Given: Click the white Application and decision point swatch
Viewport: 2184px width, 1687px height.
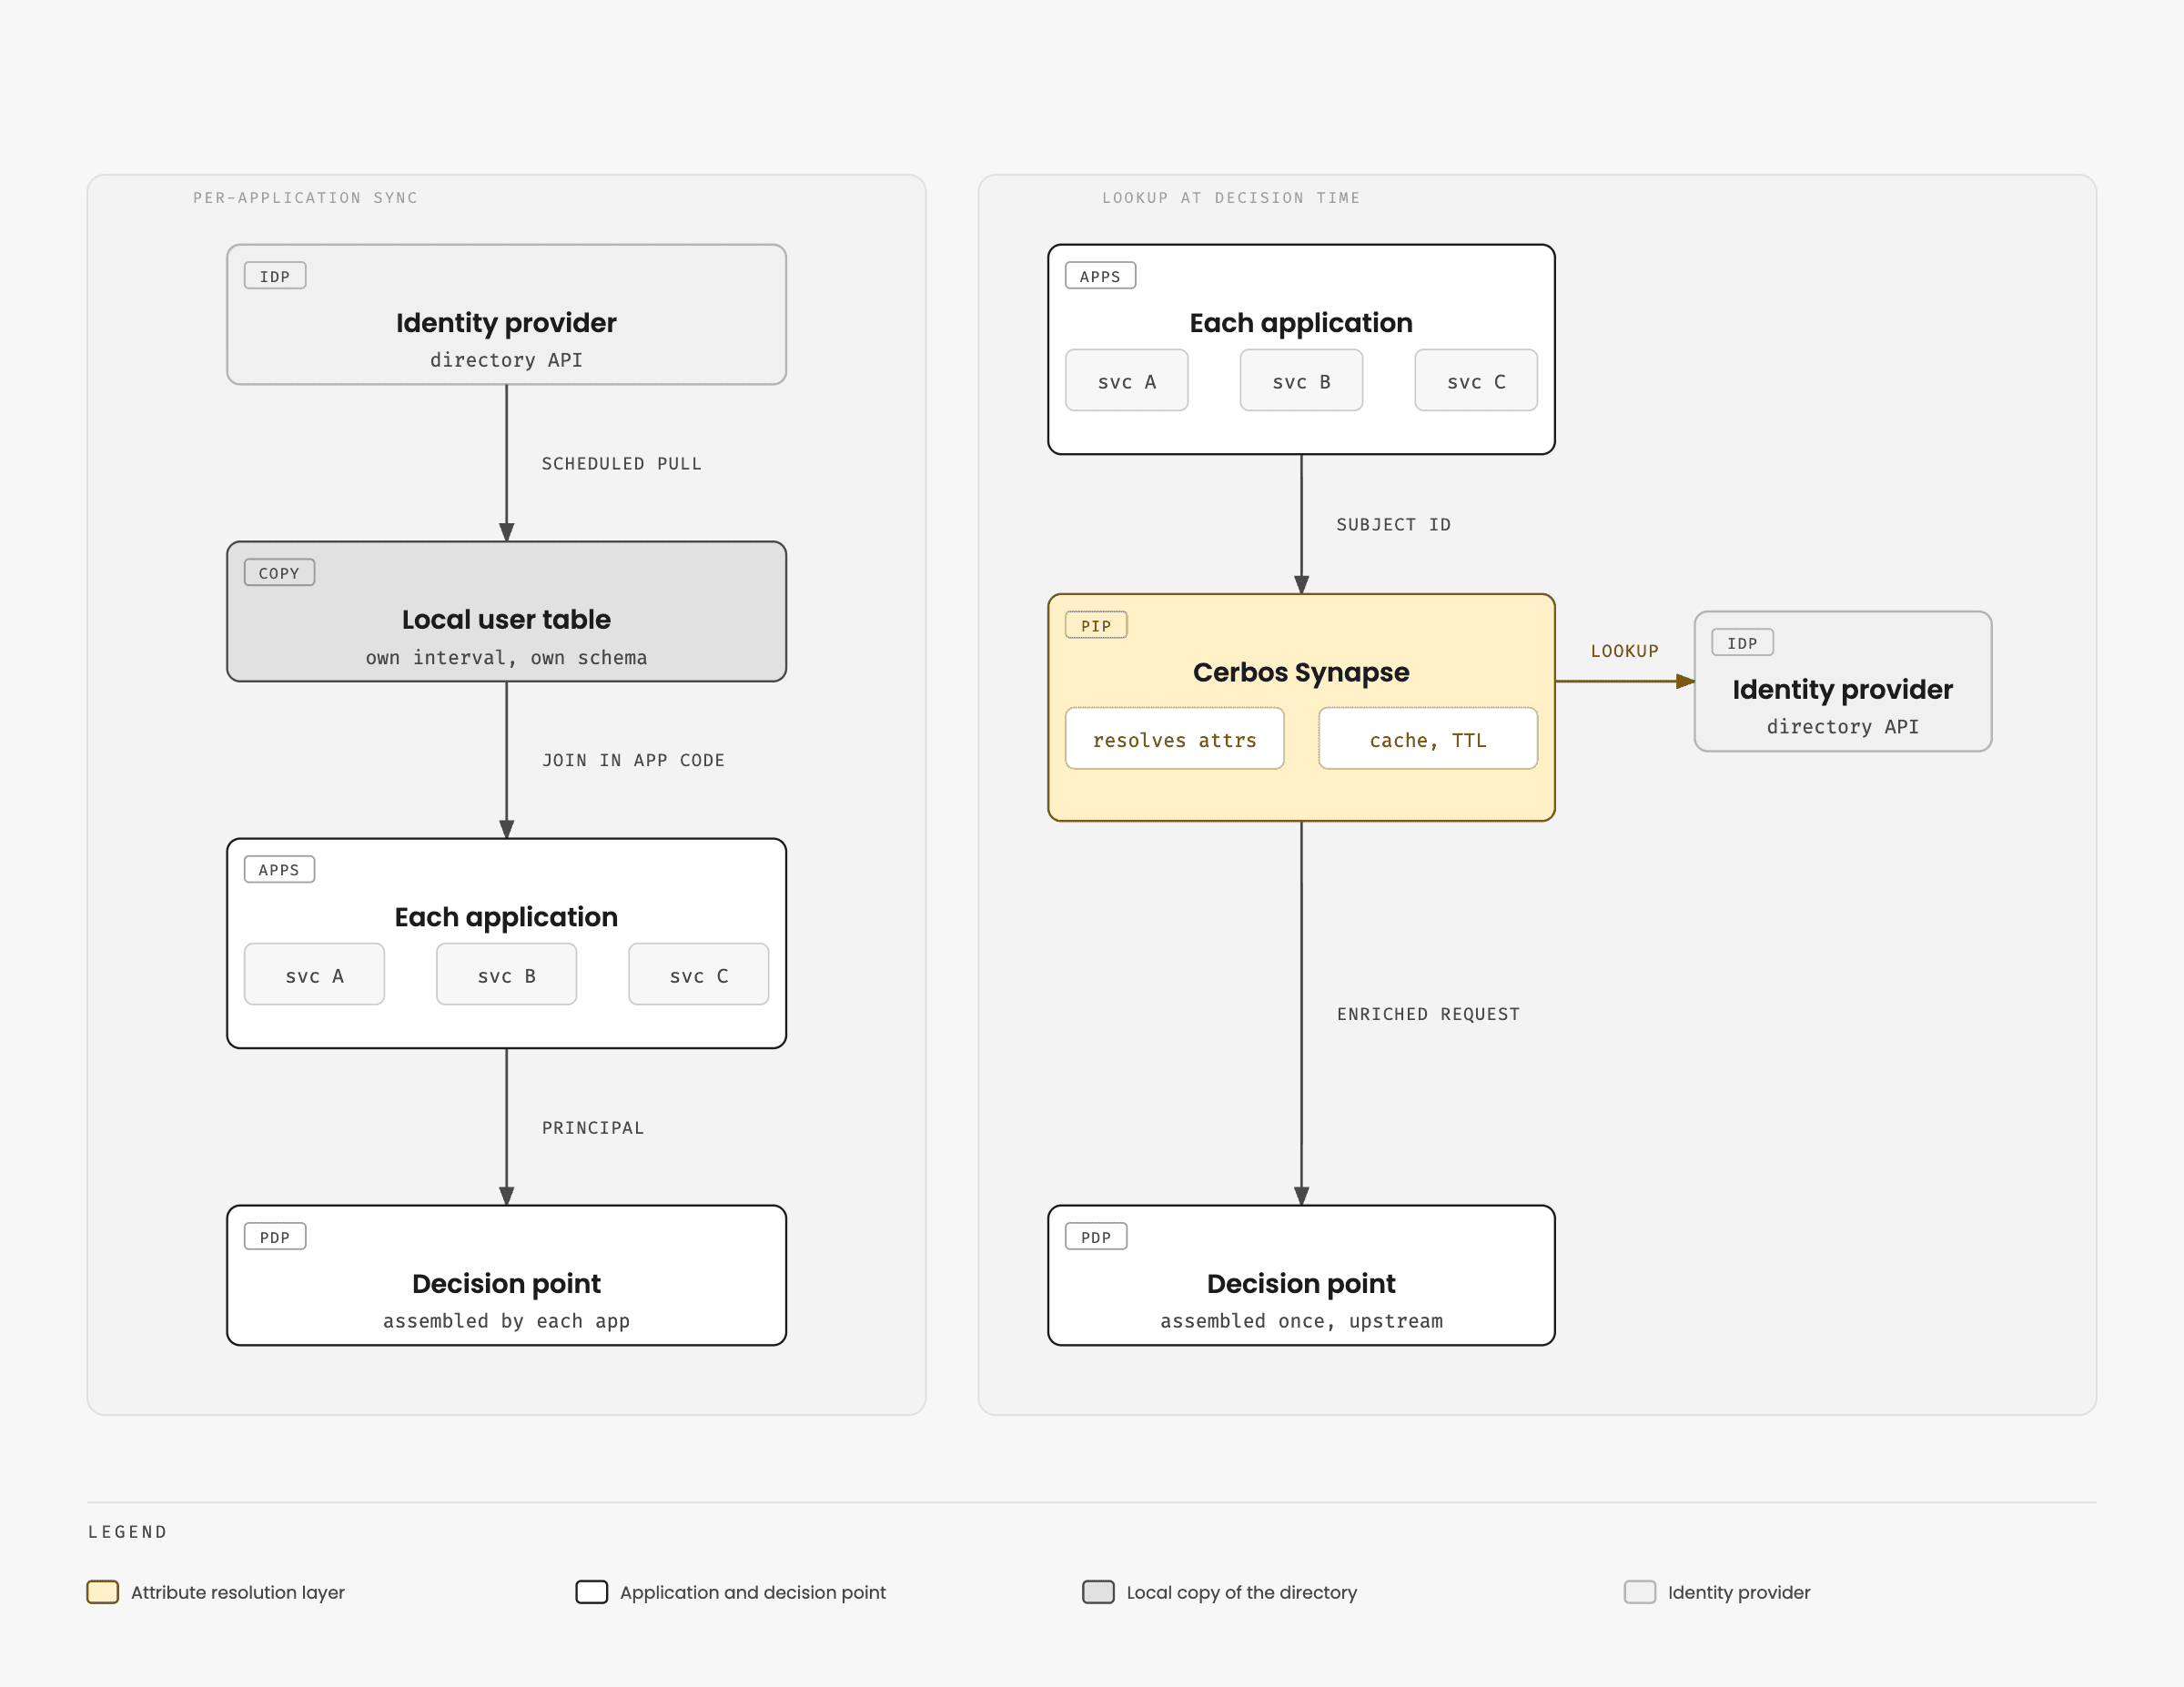Looking at the screenshot, I should pyautogui.click(x=592, y=1592).
